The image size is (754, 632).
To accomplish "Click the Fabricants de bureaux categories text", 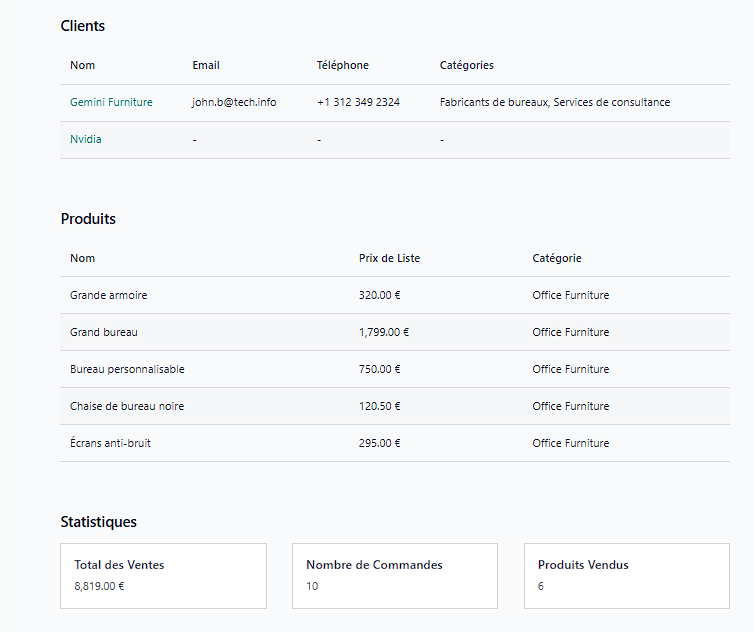I will [x=494, y=102].
